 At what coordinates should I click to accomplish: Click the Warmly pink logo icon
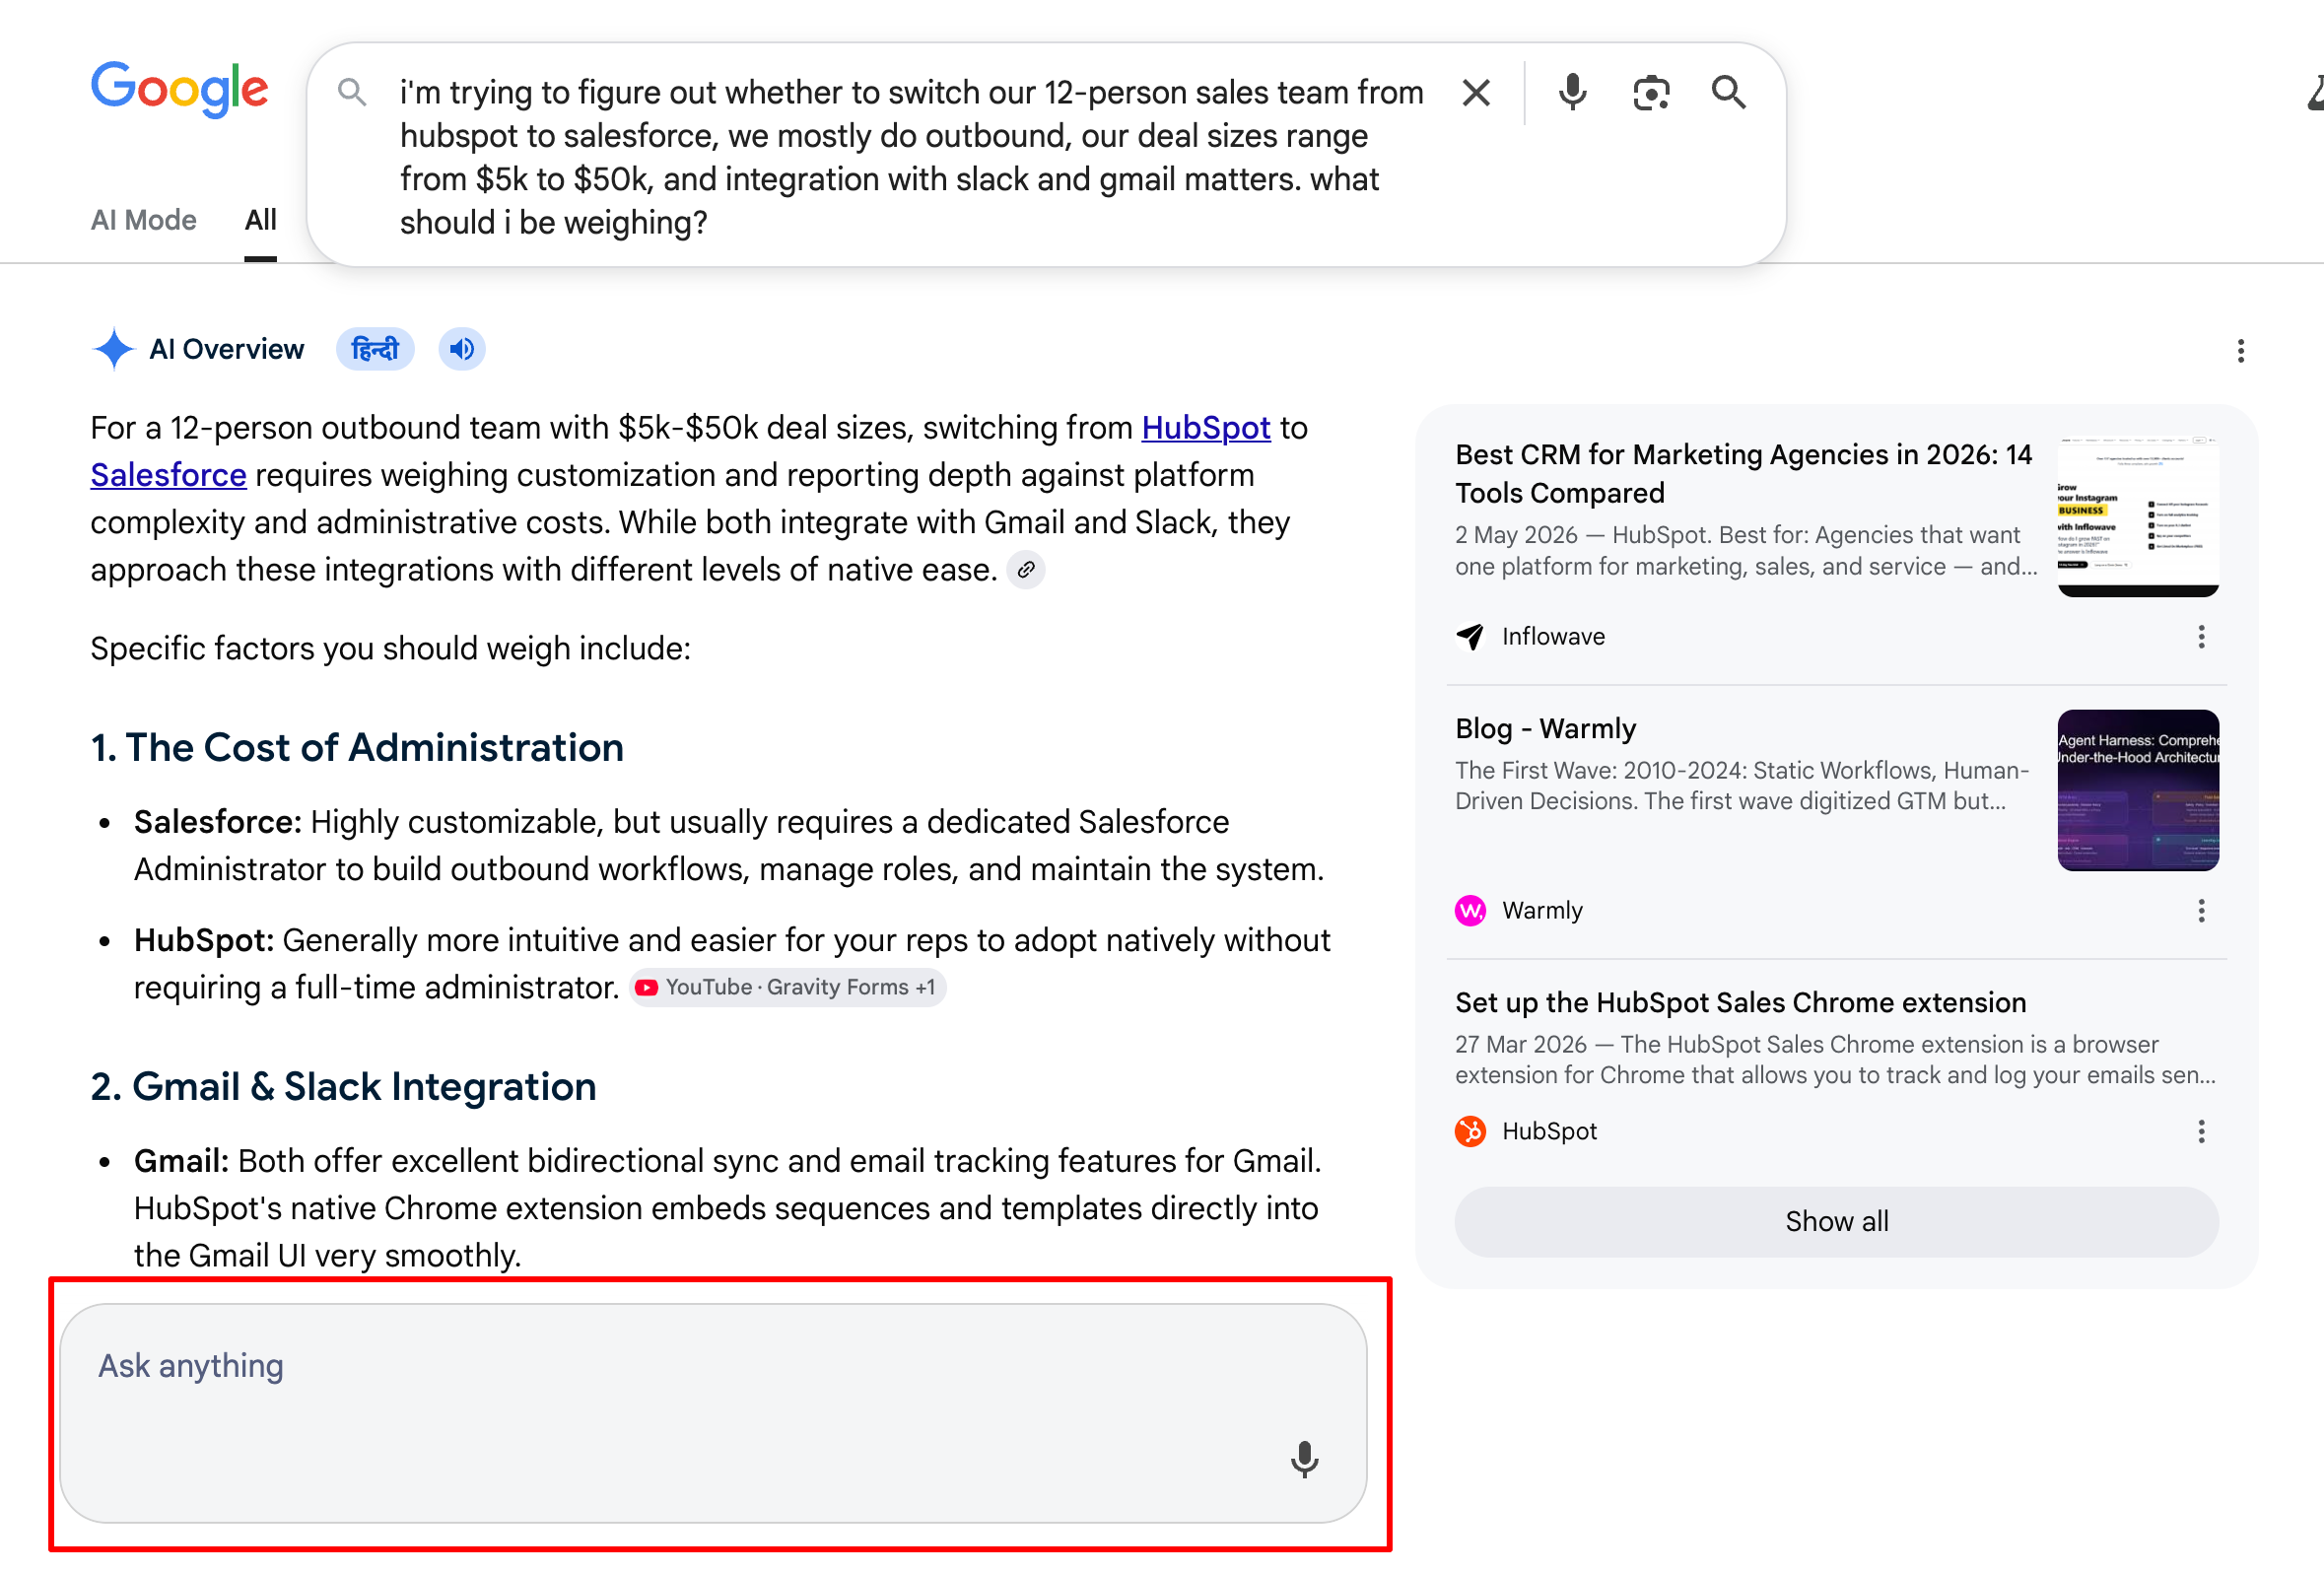point(1470,910)
